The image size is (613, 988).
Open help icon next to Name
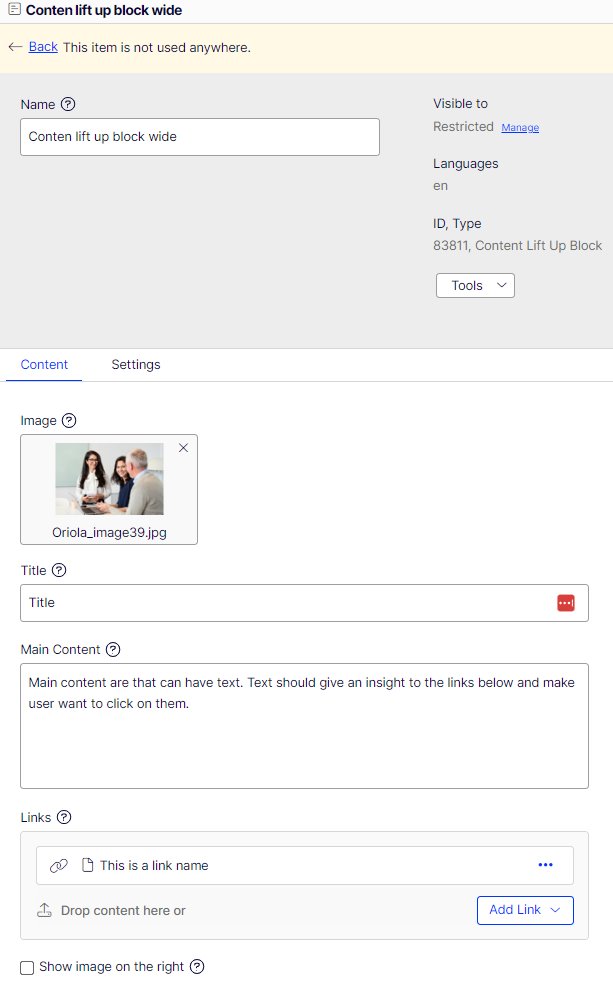tap(68, 104)
